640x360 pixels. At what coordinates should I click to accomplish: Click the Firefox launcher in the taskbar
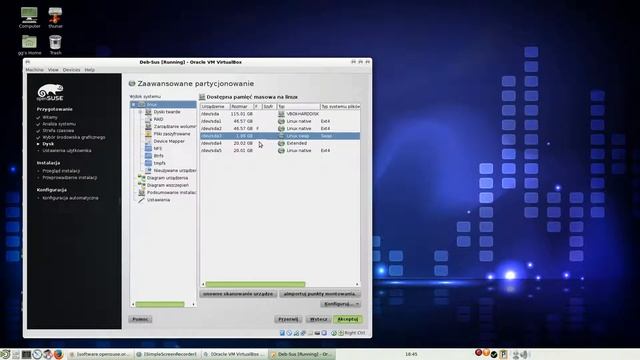tap(58, 354)
